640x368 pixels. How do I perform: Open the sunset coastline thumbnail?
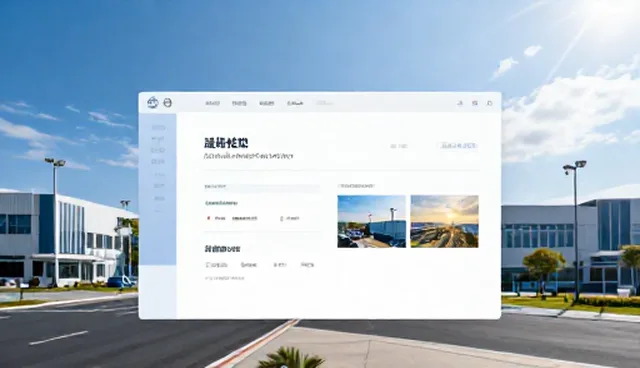[x=444, y=221]
